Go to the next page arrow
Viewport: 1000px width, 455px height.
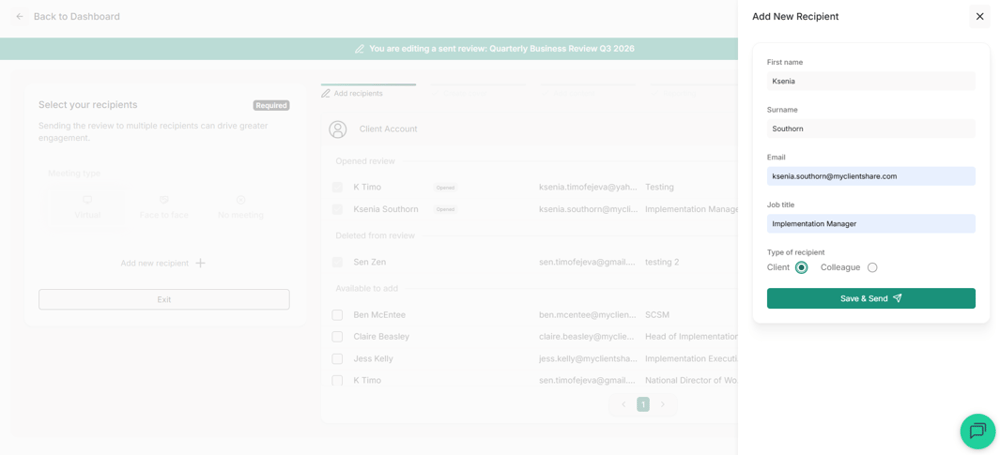(663, 404)
